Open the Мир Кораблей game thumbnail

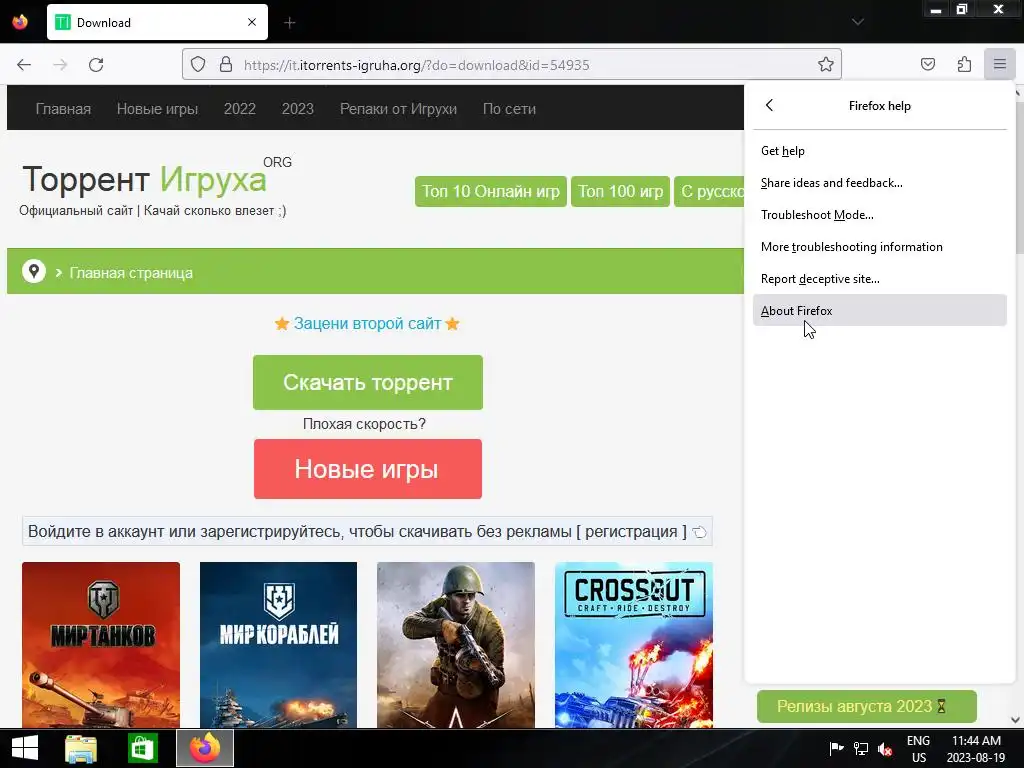[278, 645]
